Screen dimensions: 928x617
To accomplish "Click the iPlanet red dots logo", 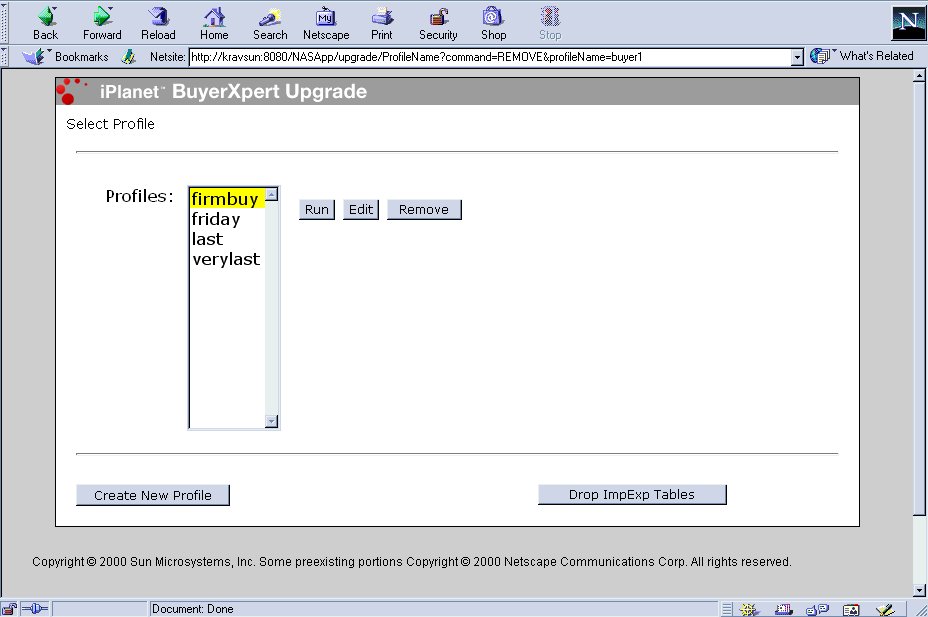I will (70, 91).
